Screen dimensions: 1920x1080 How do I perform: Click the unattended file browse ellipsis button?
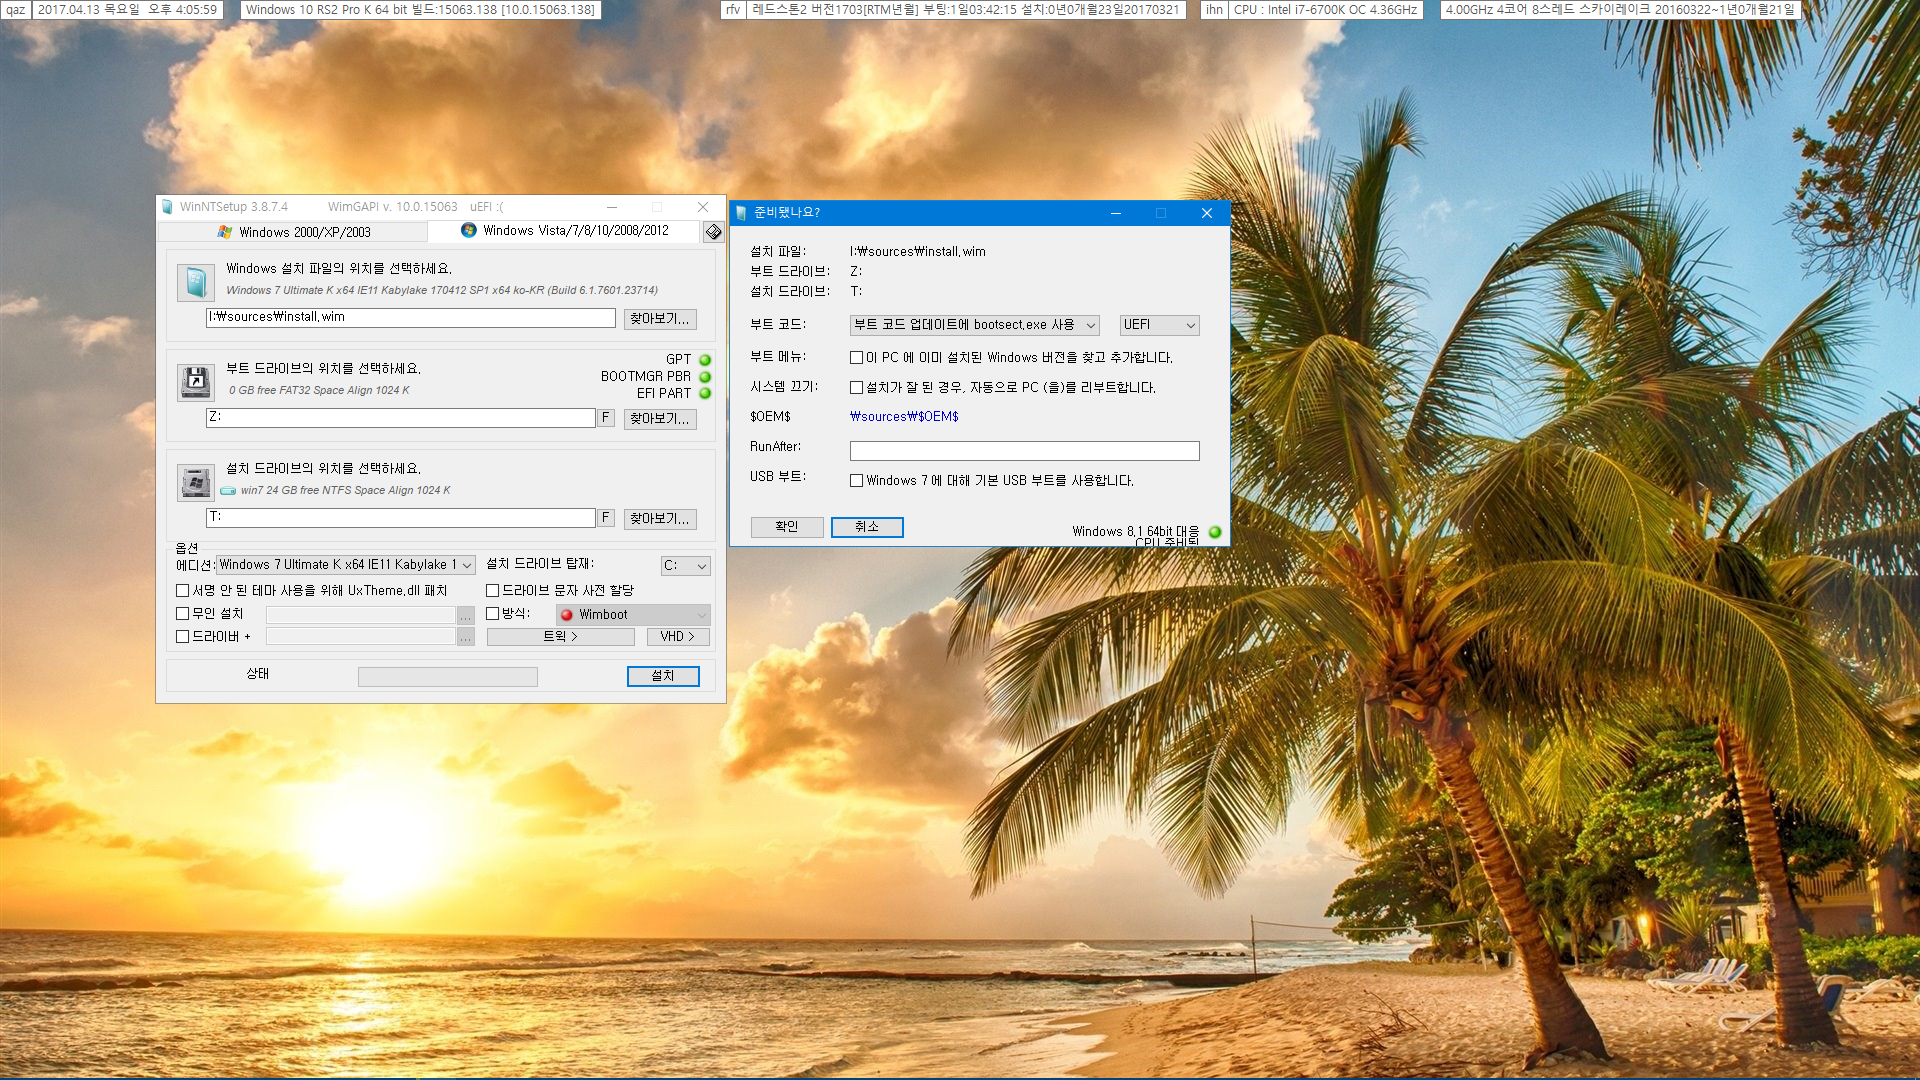(x=465, y=616)
